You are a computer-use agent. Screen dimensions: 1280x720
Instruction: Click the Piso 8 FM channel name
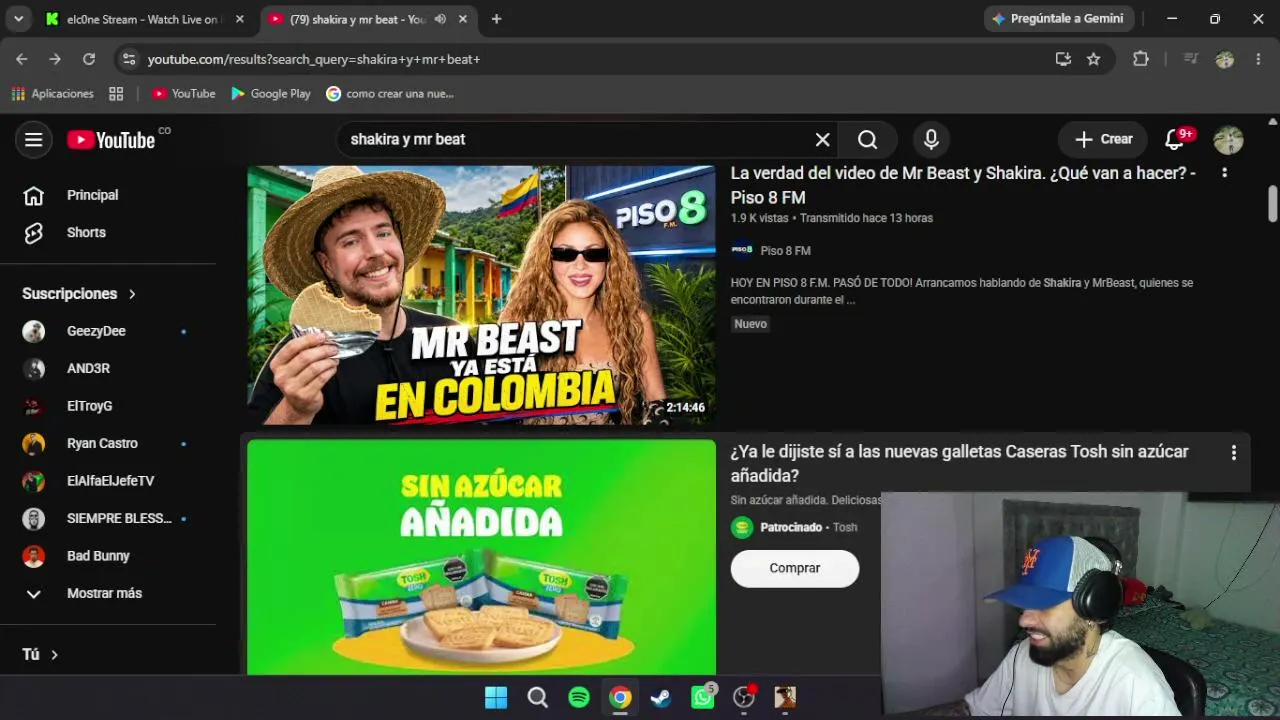pyautogui.click(x=785, y=251)
